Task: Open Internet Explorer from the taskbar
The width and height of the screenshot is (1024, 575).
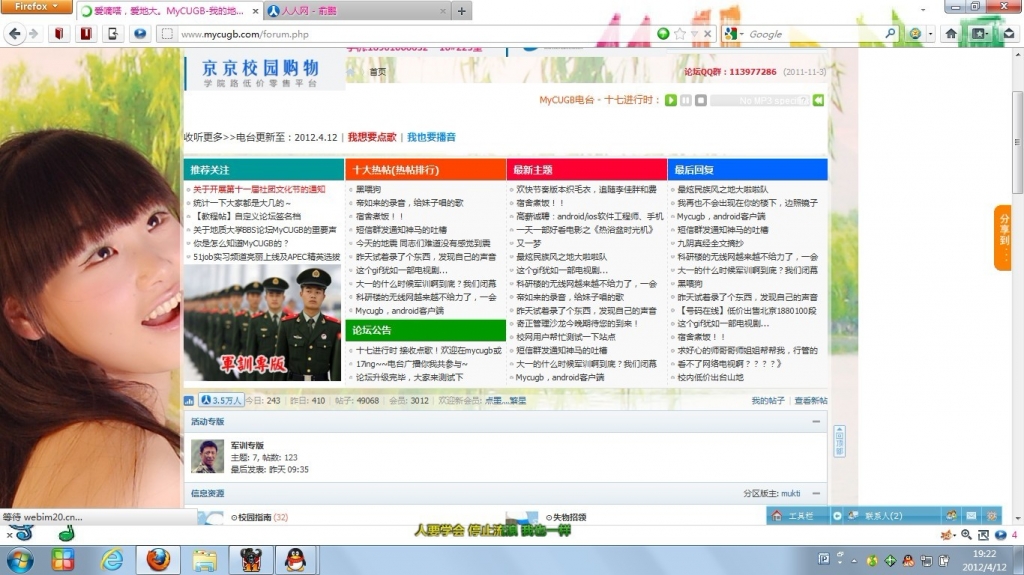Action: [112, 560]
